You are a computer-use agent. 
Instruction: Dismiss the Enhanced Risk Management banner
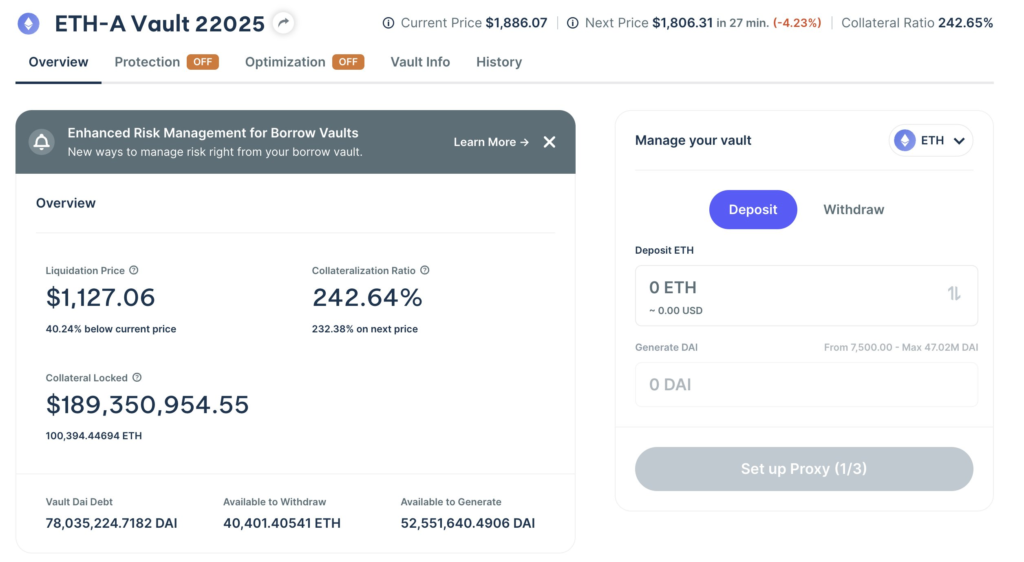click(x=549, y=142)
